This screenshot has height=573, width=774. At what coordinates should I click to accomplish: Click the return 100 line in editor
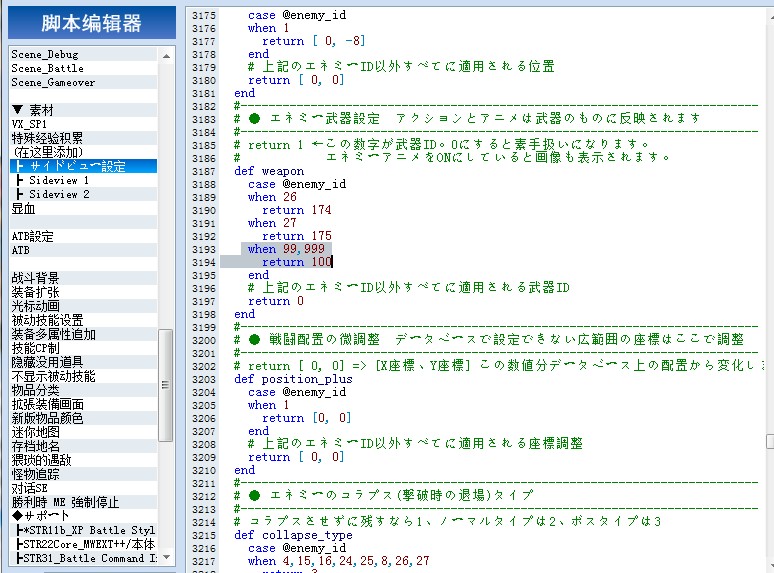point(297,262)
